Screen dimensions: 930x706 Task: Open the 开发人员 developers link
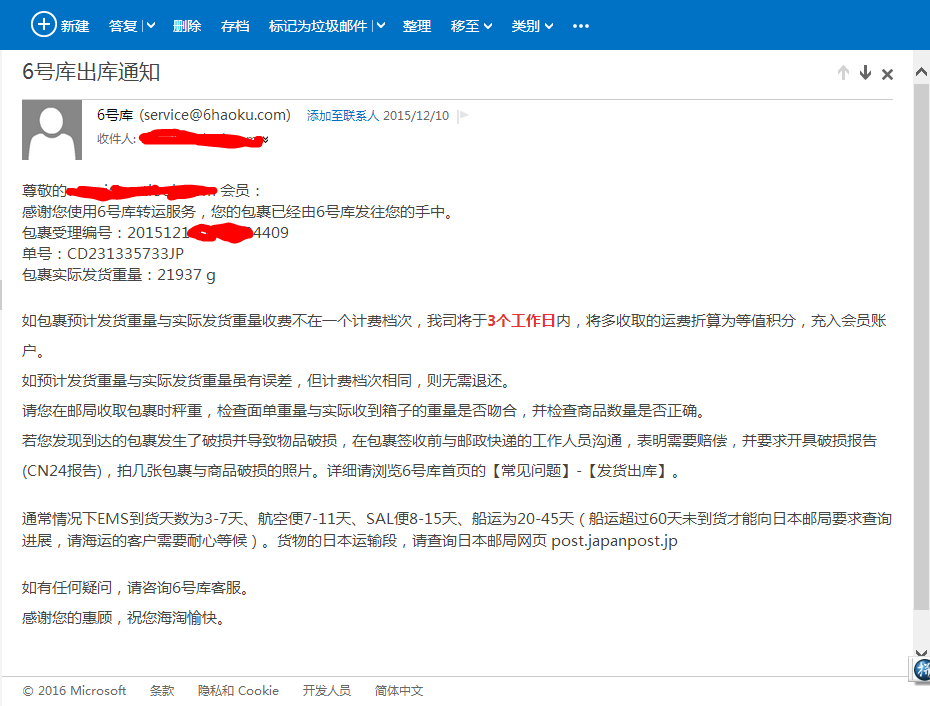click(x=326, y=691)
